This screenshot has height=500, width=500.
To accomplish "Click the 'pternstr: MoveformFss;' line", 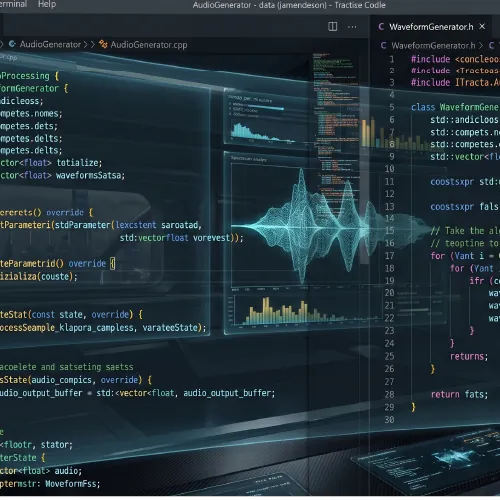I will click(50, 484).
